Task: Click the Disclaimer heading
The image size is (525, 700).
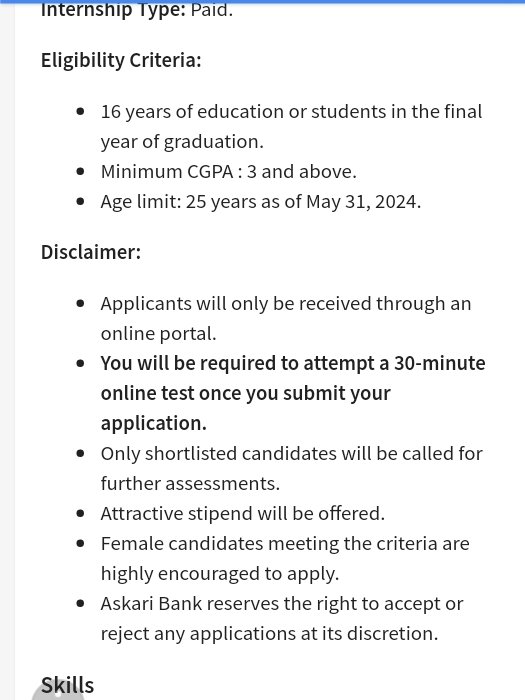Action: [x=91, y=252]
